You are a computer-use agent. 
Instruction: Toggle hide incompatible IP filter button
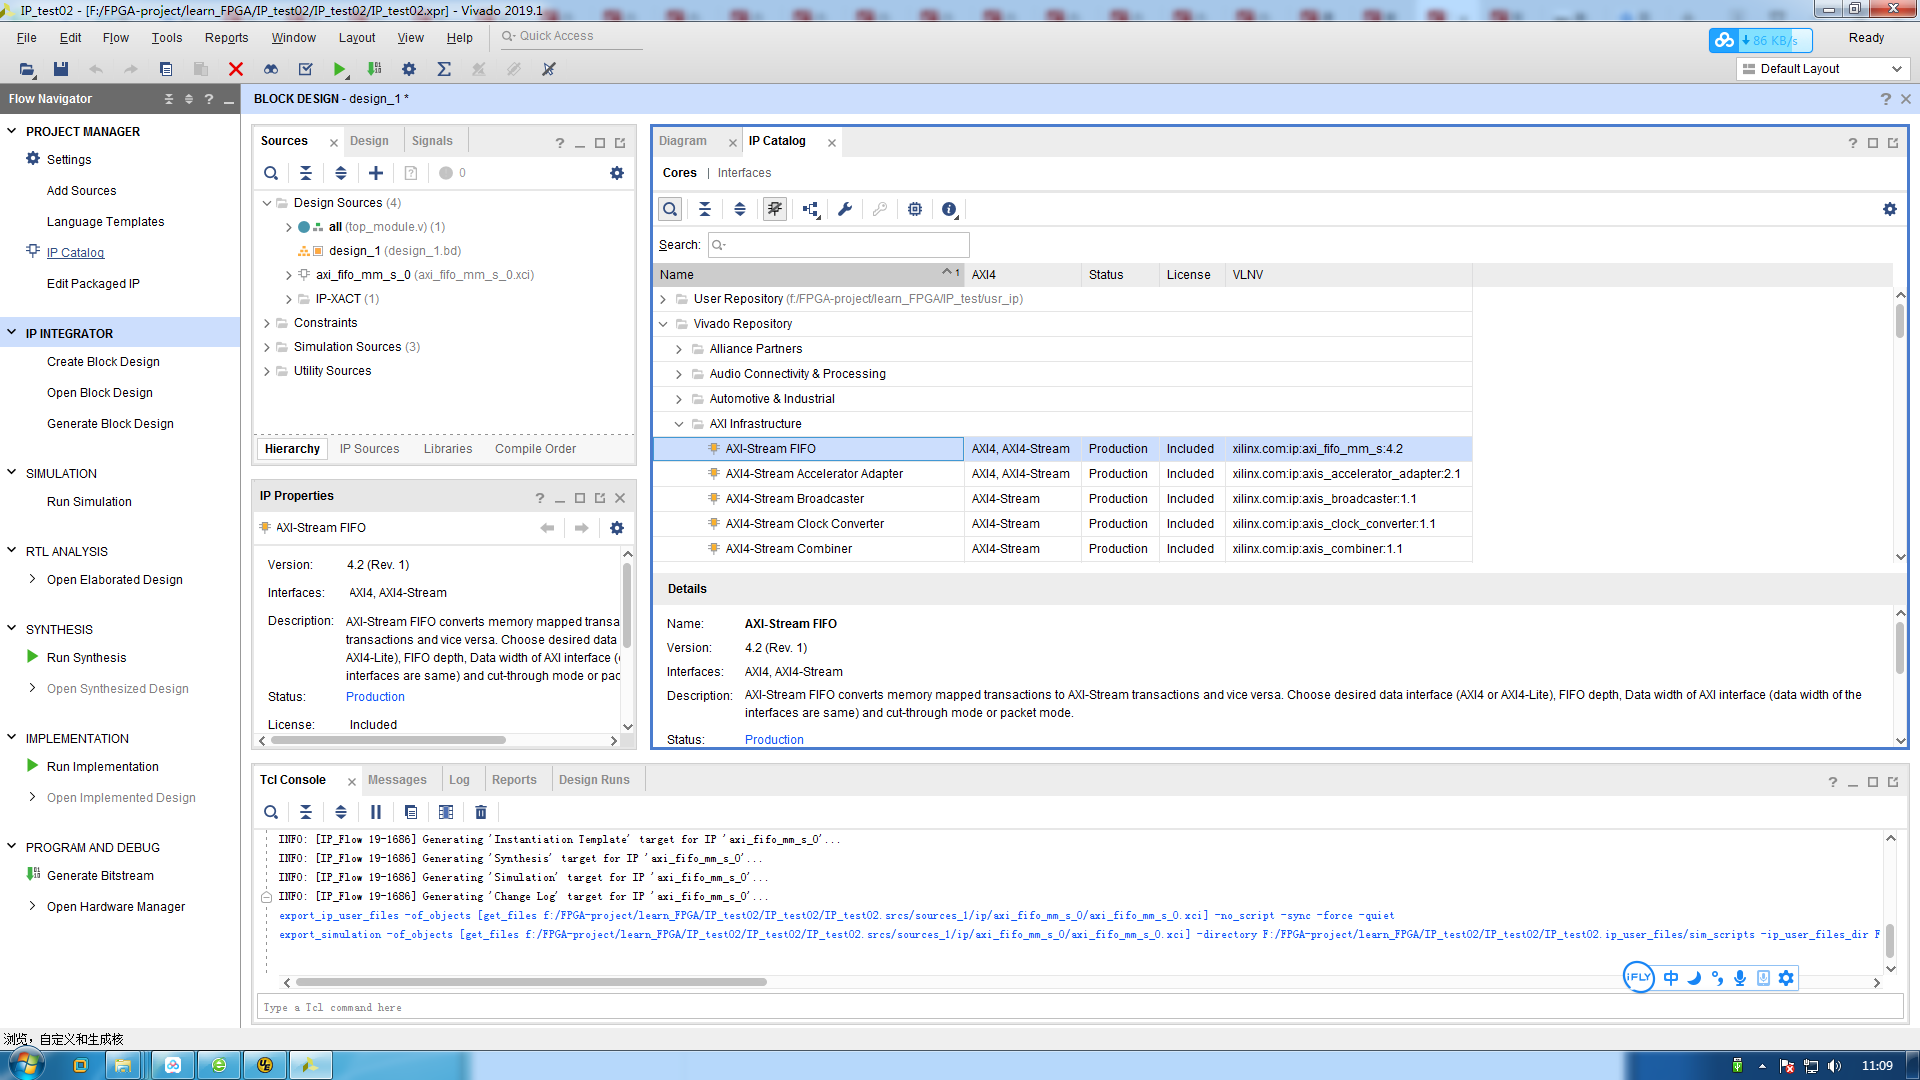point(775,209)
